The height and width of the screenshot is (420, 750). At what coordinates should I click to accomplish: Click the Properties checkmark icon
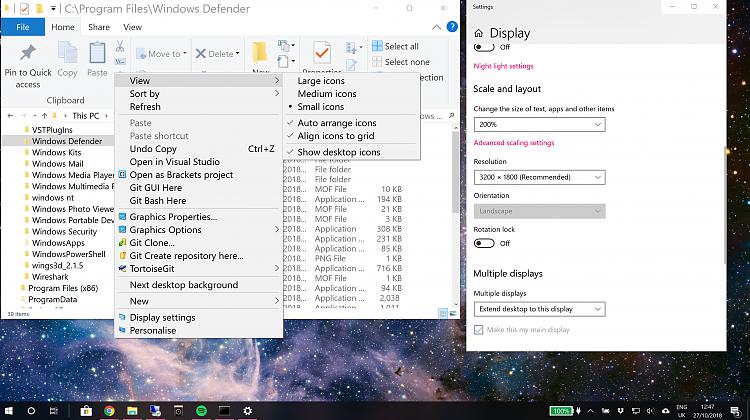tap(322, 53)
